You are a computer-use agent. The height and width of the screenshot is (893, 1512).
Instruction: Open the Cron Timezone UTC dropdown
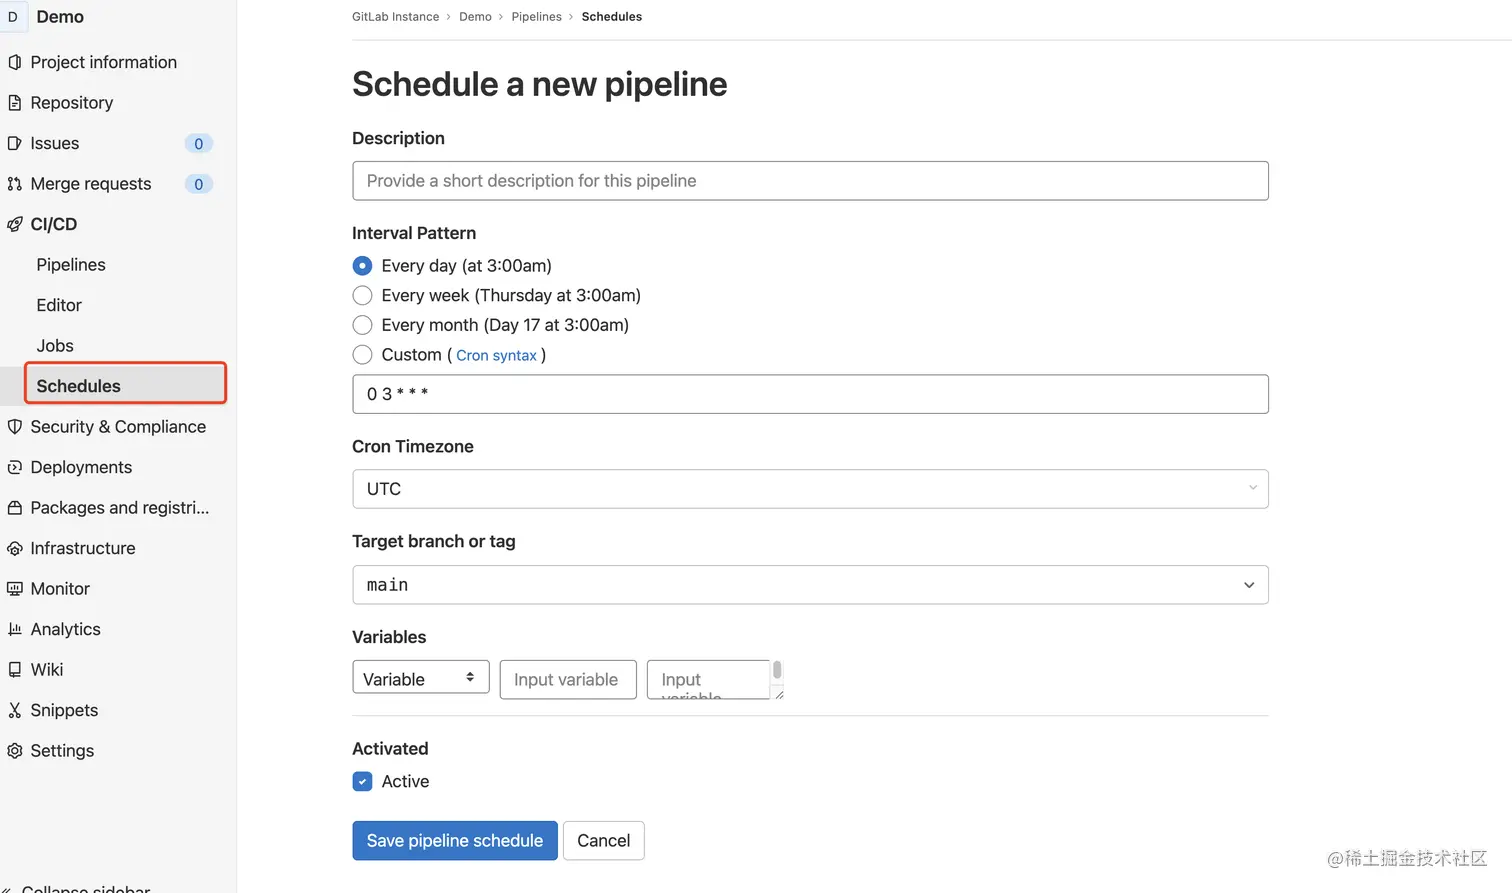[810, 489]
